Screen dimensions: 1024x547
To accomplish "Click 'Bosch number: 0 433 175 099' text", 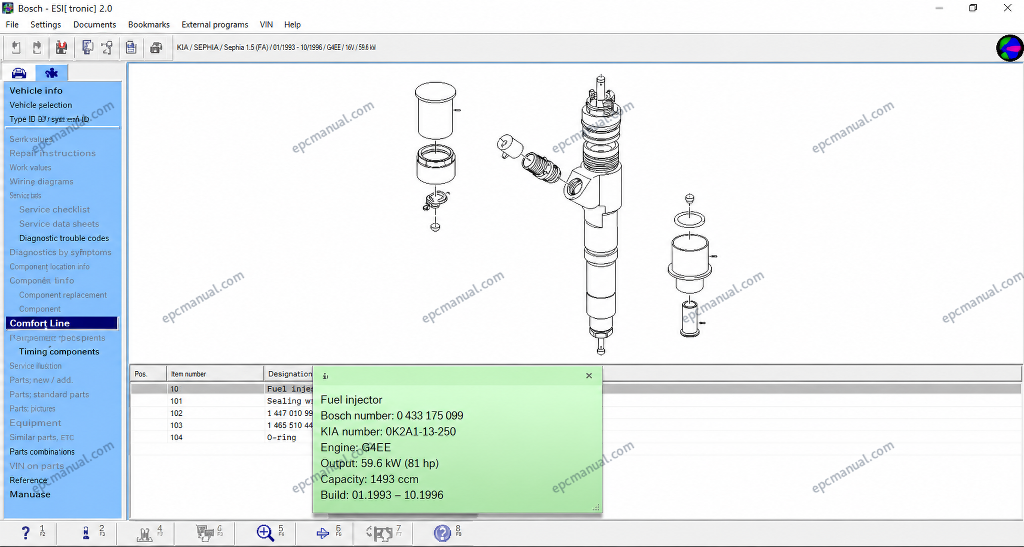I will pos(392,416).
